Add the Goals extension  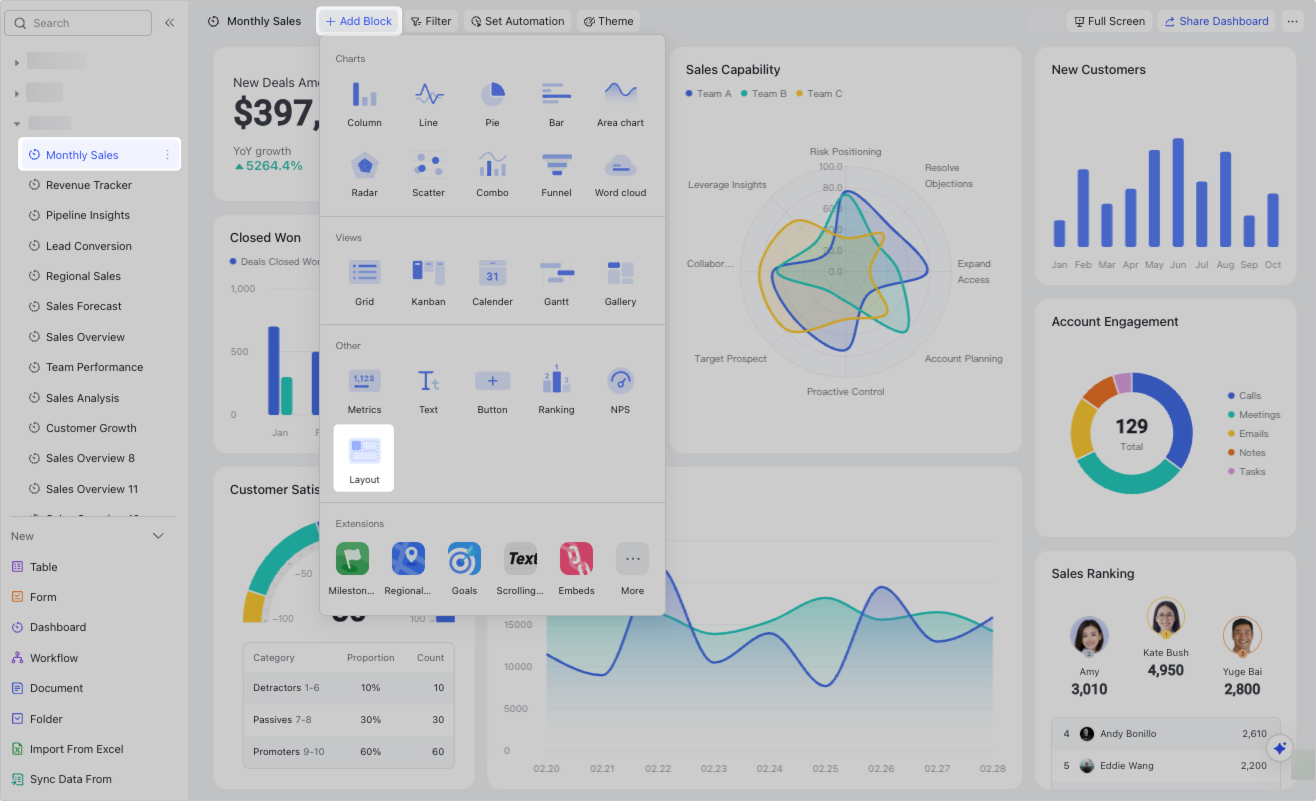click(464, 568)
